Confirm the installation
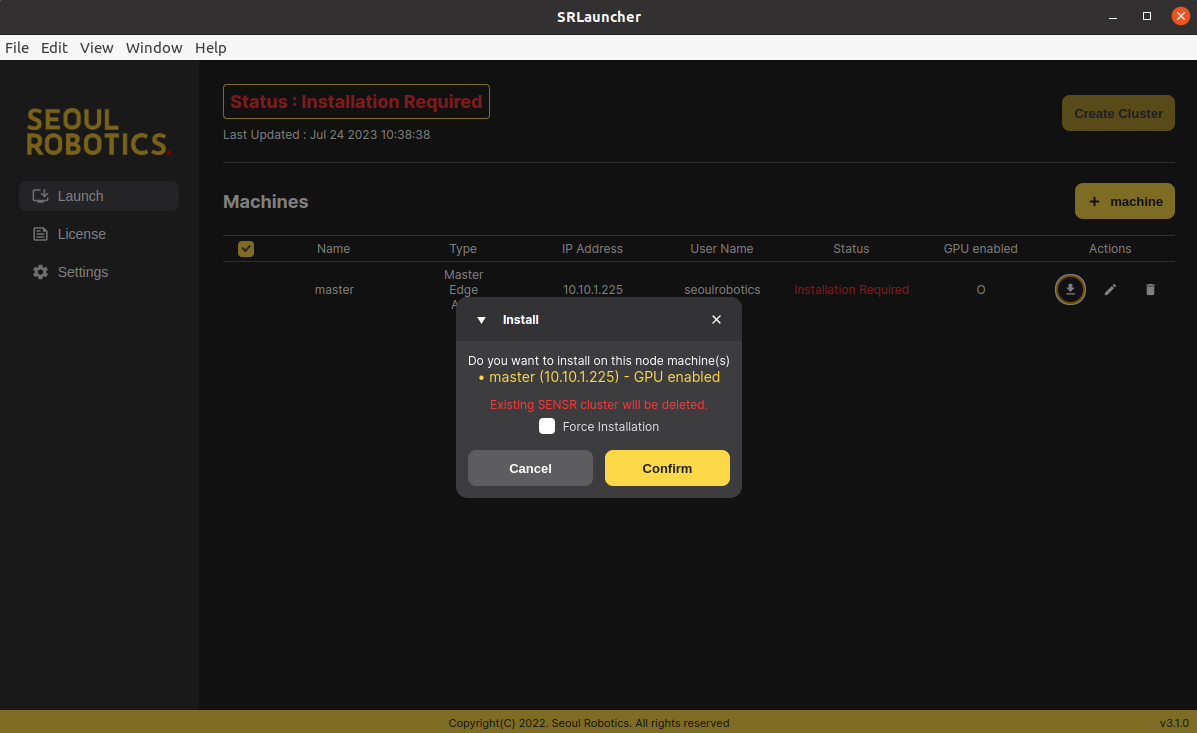Screen dimensions: 1197x733 [x=667, y=468]
